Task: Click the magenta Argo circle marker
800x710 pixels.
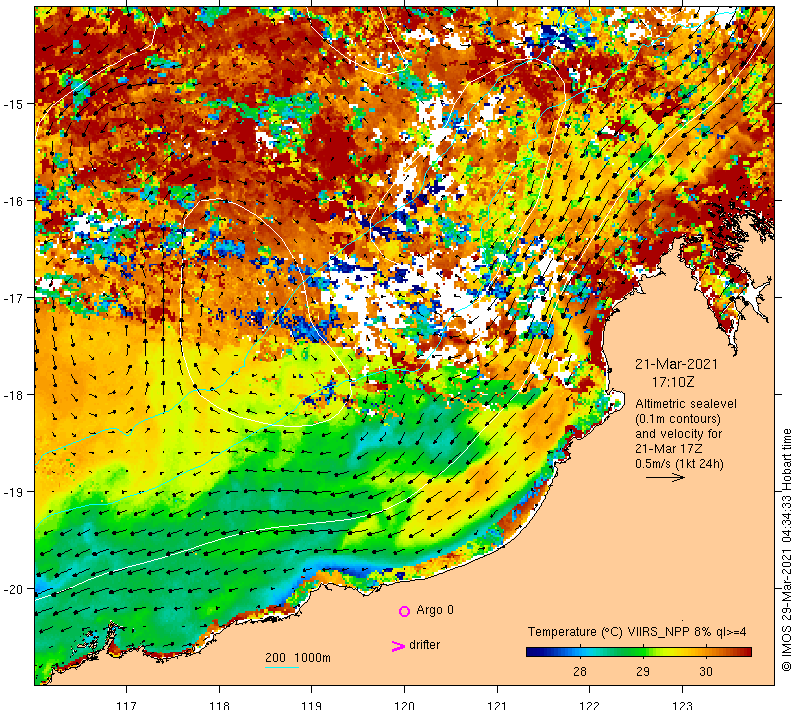Action: tap(404, 611)
